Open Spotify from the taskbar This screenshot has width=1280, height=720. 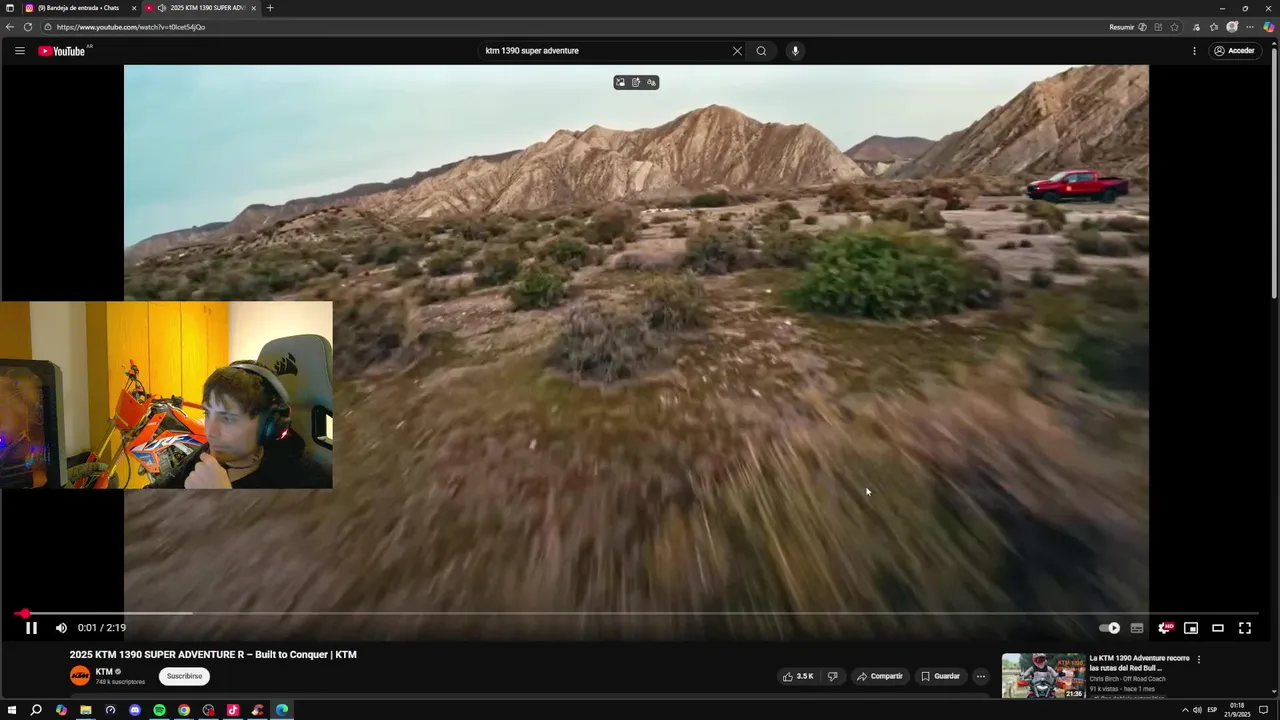point(159,710)
